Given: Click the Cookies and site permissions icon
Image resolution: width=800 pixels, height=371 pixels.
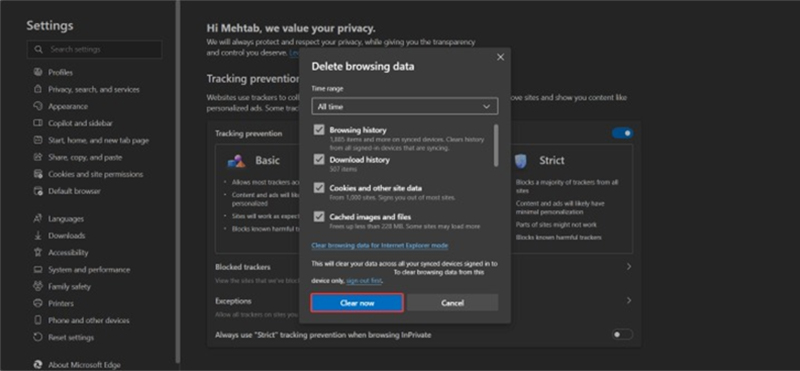Looking at the screenshot, I should (x=38, y=174).
